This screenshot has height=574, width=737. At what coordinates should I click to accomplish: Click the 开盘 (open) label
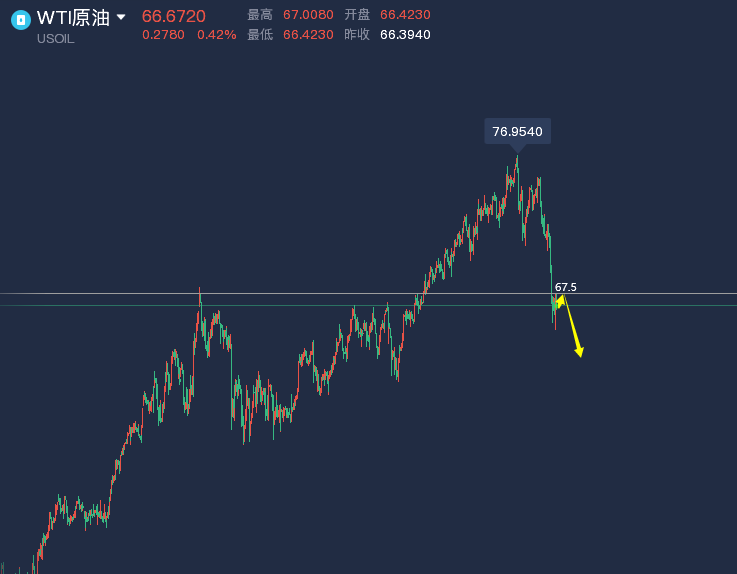tap(357, 15)
